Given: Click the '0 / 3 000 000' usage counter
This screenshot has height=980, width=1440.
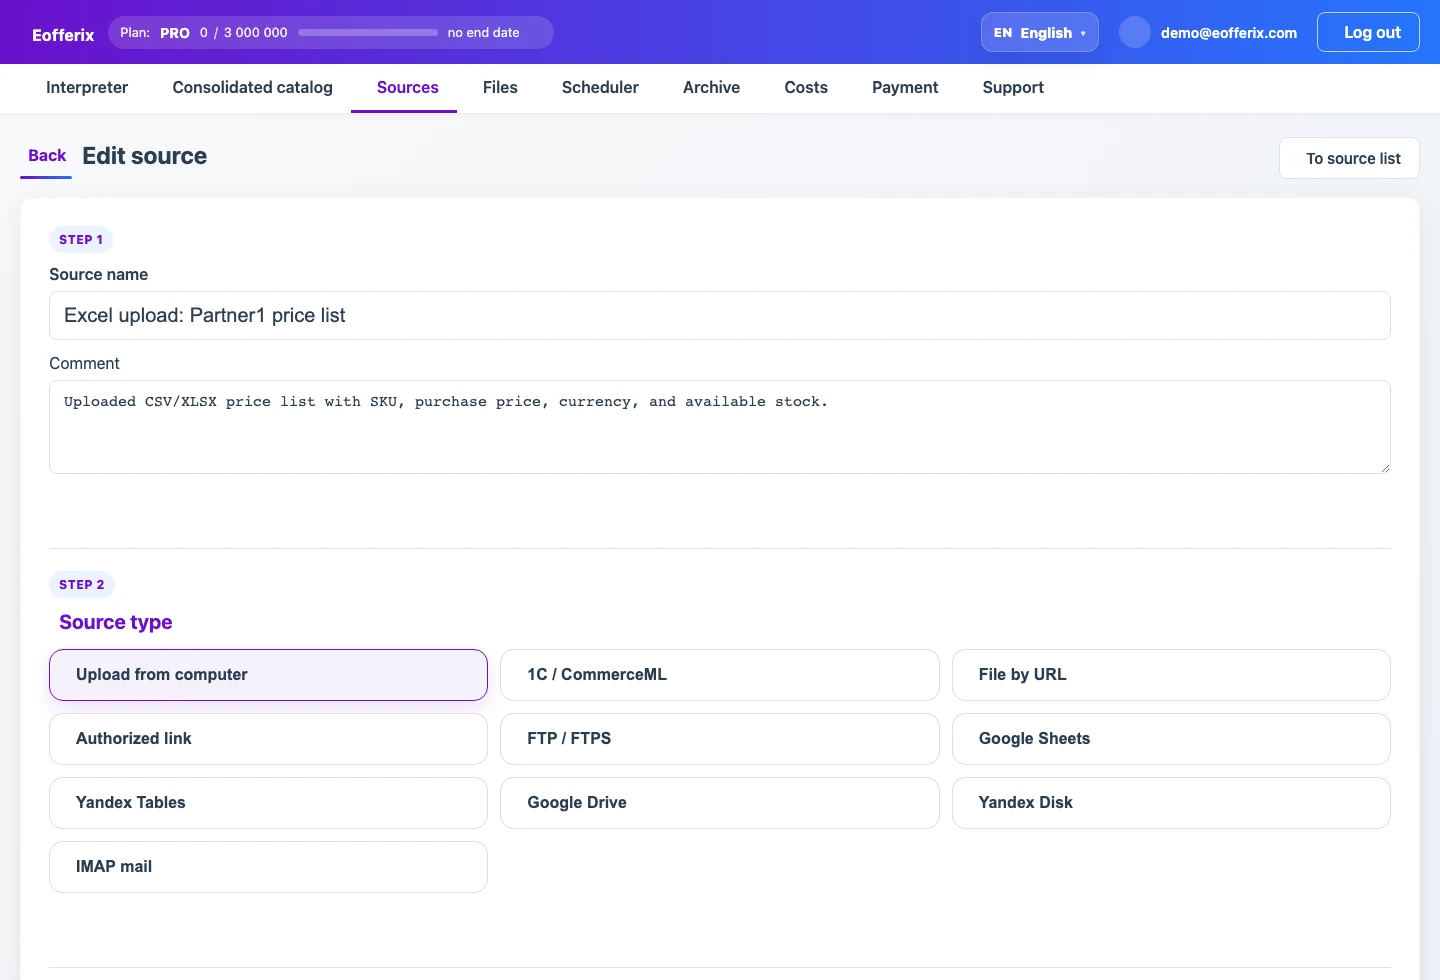Looking at the screenshot, I should tap(243, 33).
